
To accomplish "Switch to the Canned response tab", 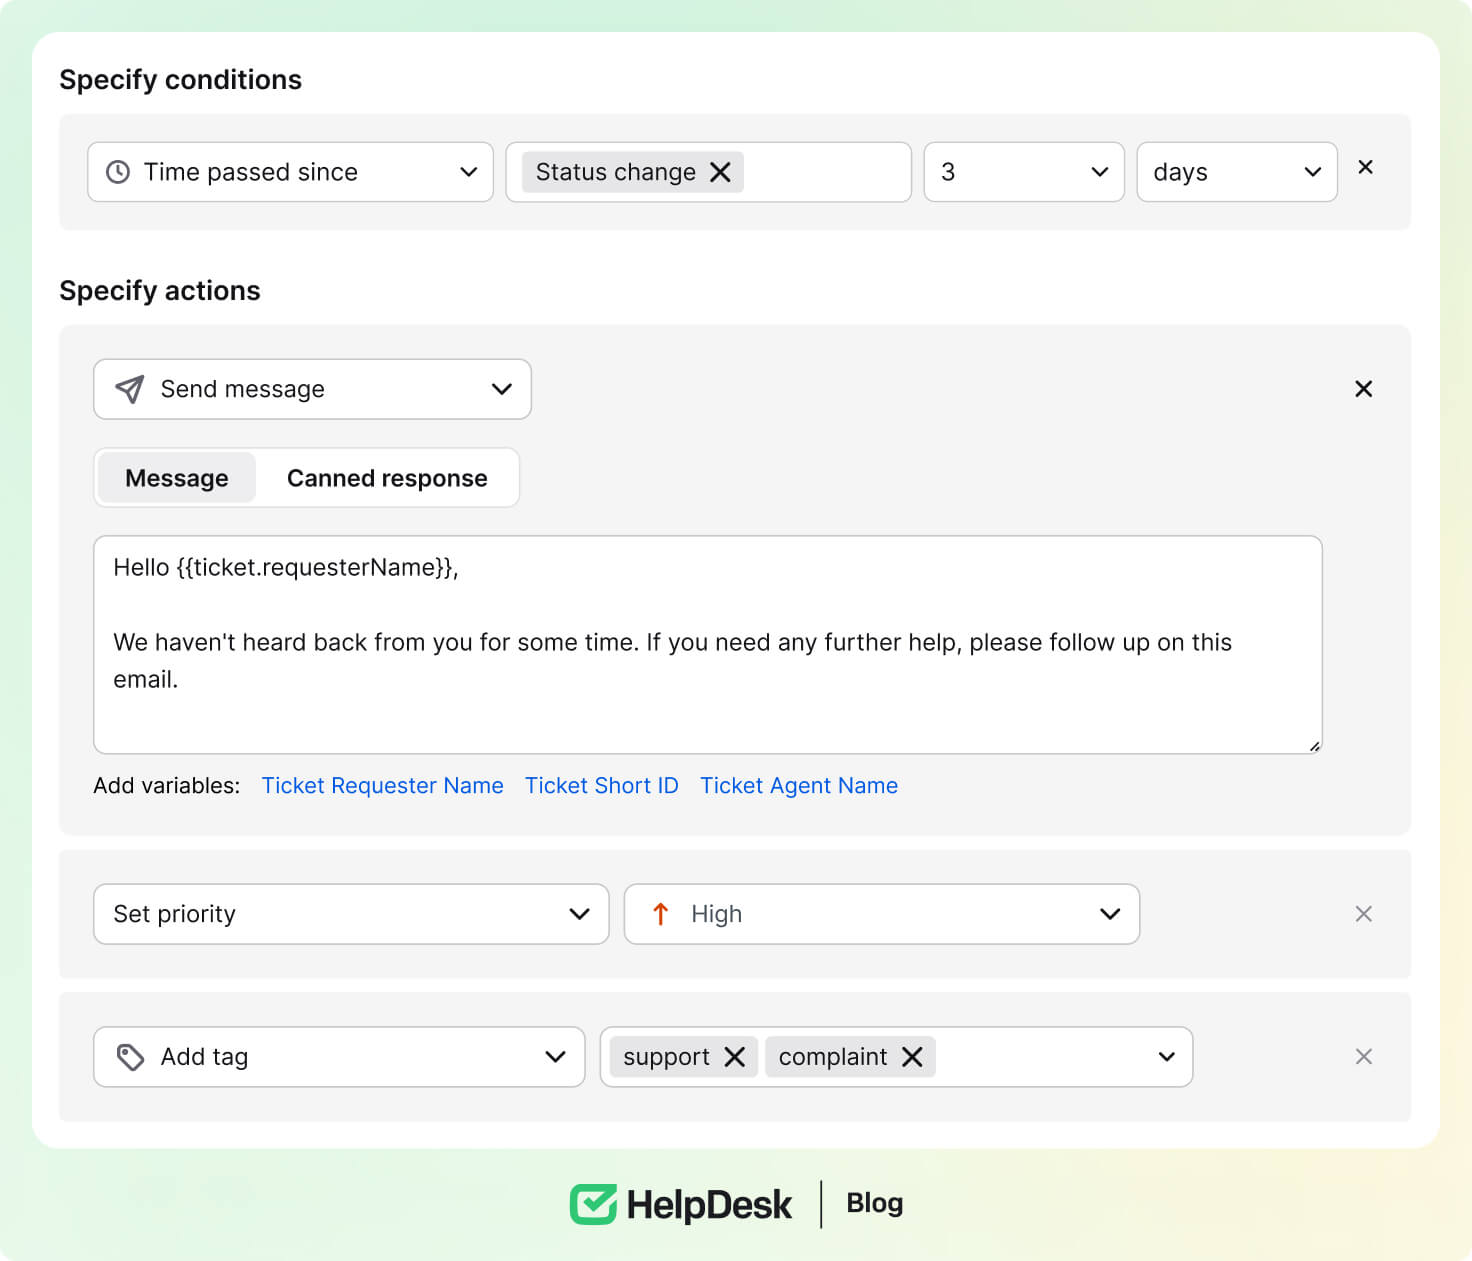I will [387, 478].
